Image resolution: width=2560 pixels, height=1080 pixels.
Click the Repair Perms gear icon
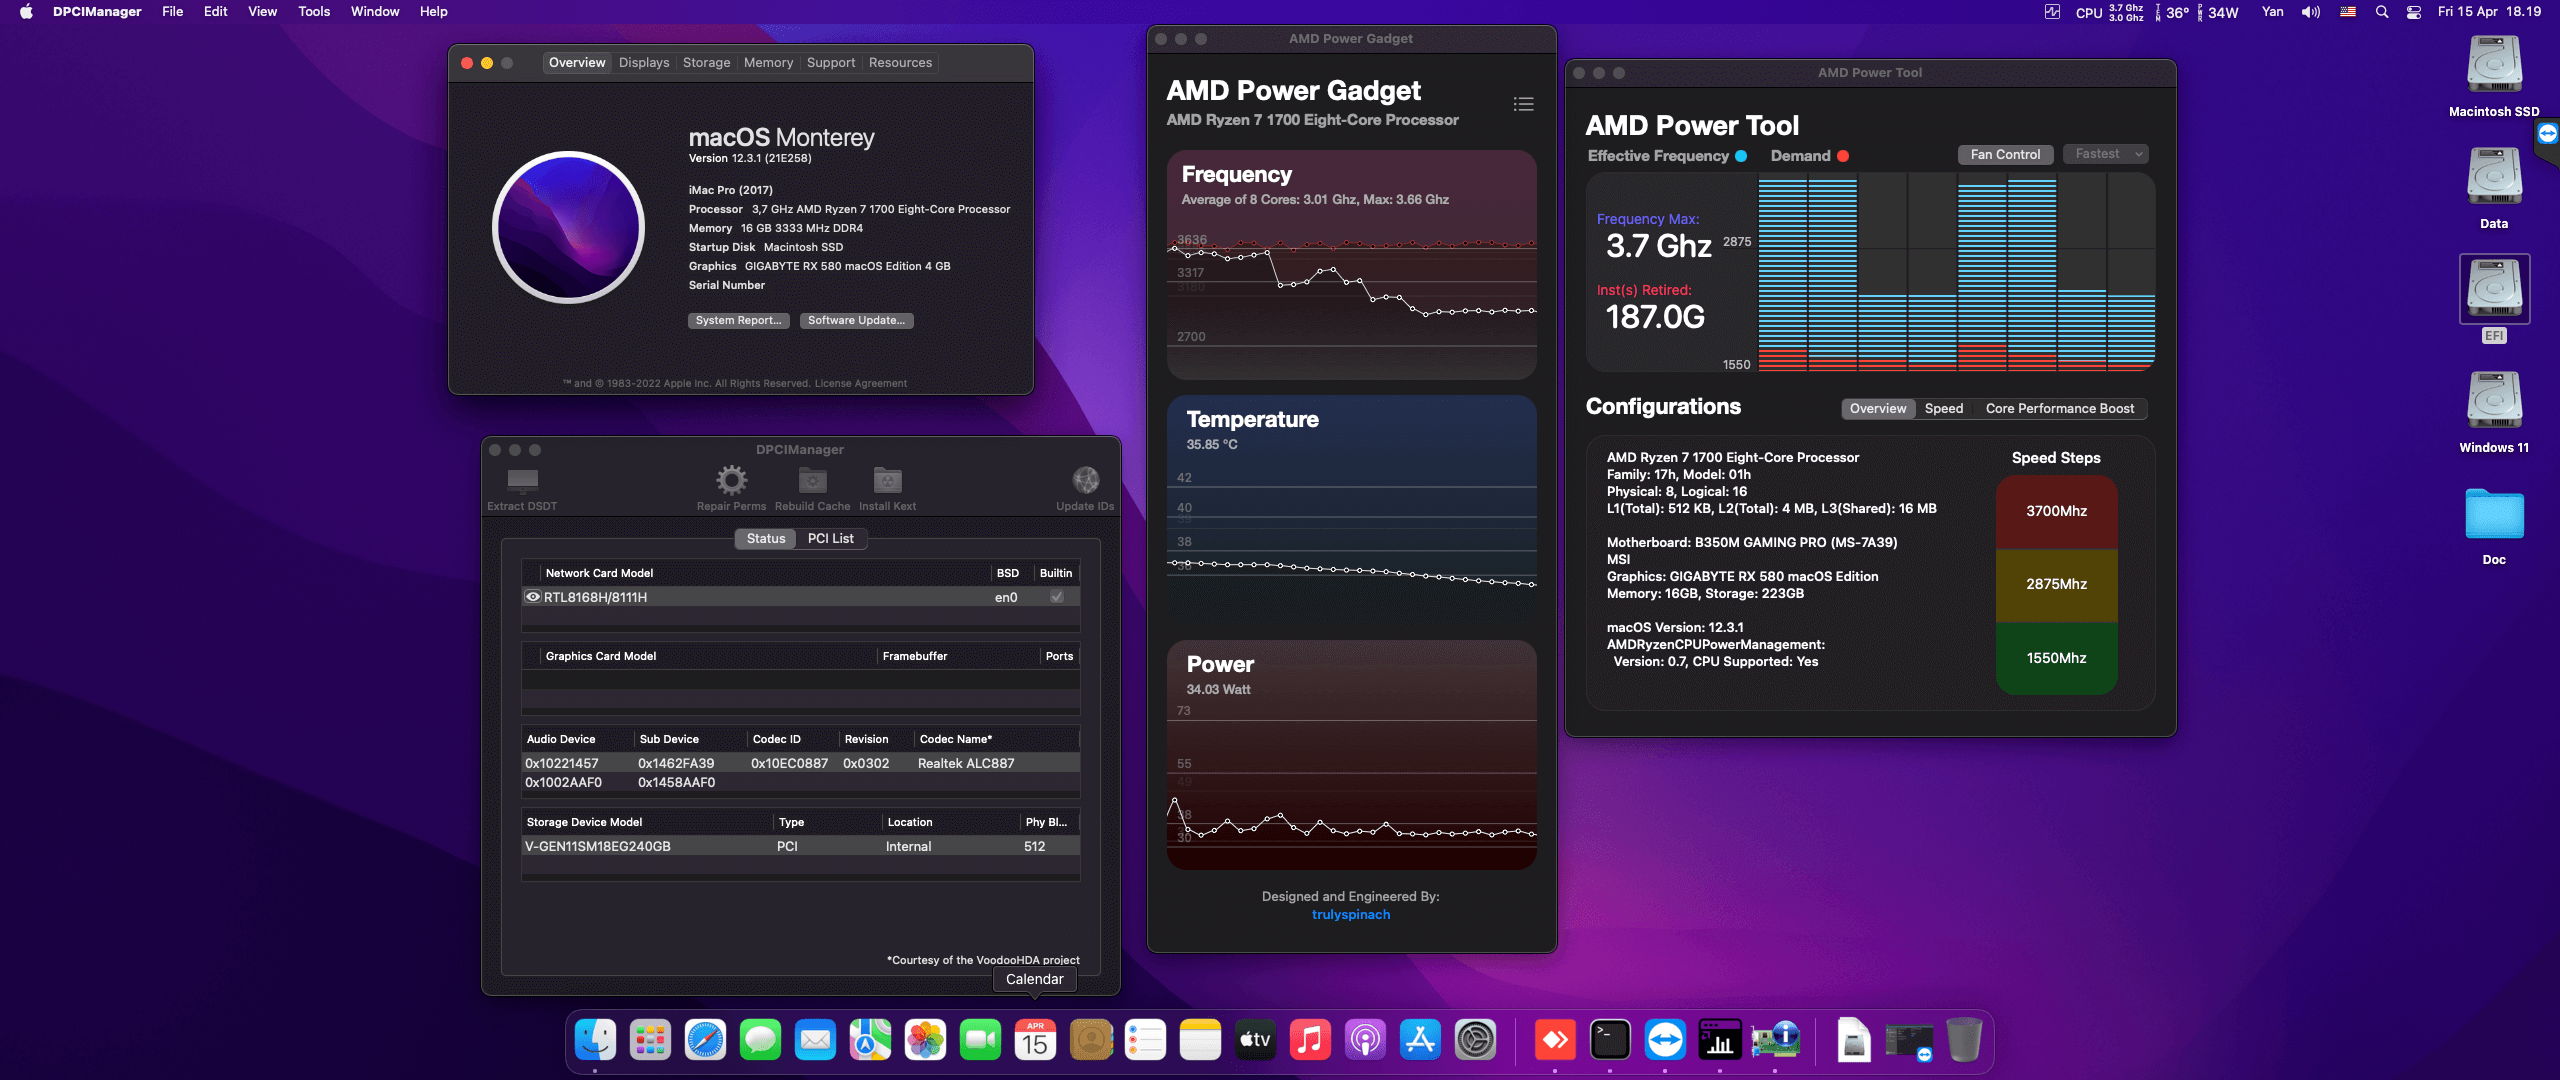coord(731,481)
